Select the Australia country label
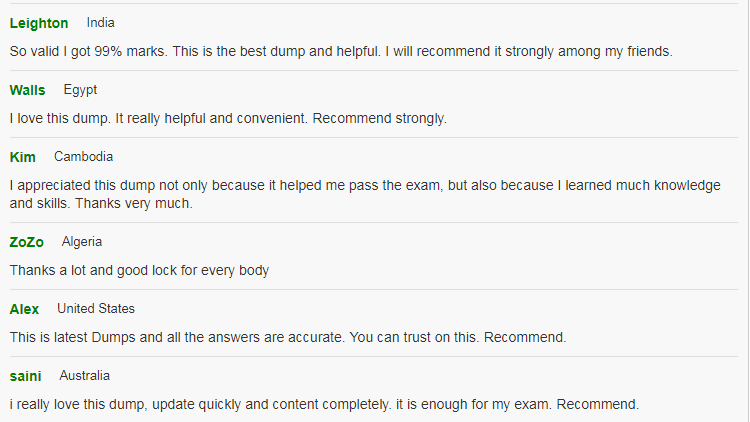 pyautogui.click(x=85, y=376)
